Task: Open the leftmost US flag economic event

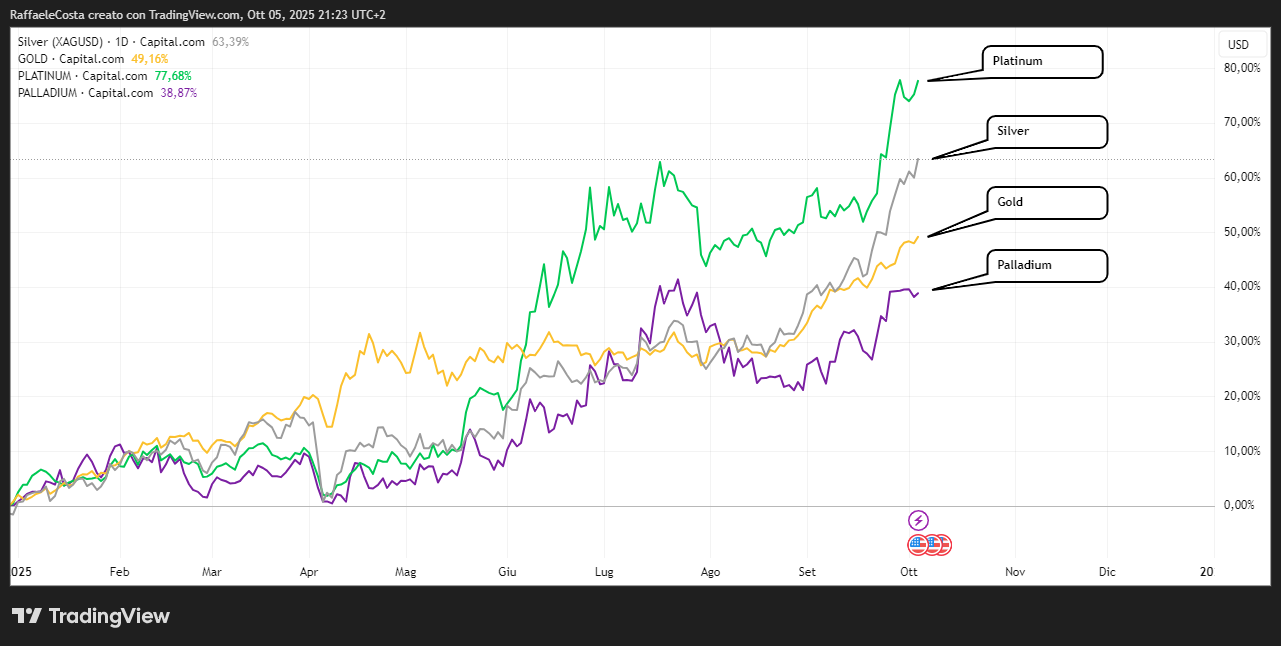Action: (918, 545)
